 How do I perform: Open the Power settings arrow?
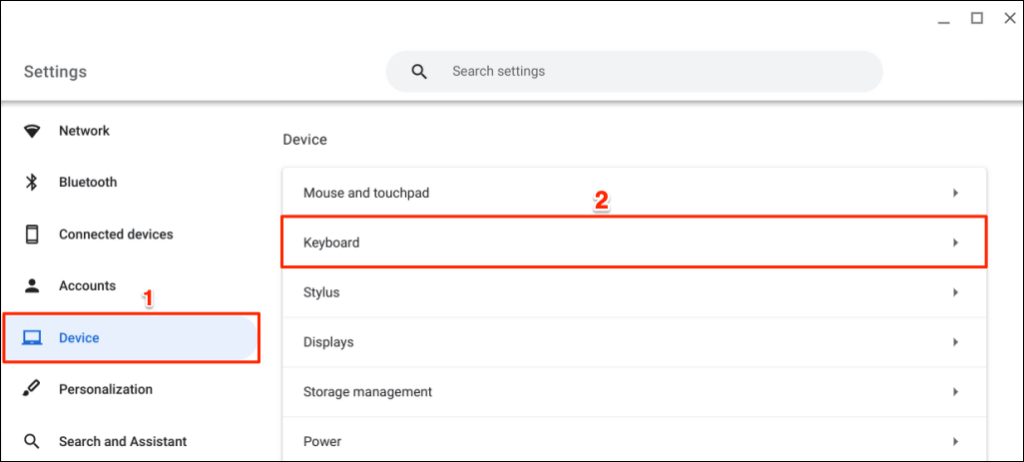[955, 441]
